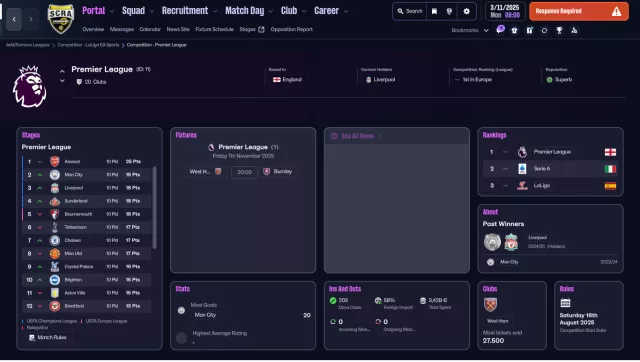The width and height of the screenshot is (640, 362).
Task: Open the Squad menu dropdown arrow
Action: (152, 11)
